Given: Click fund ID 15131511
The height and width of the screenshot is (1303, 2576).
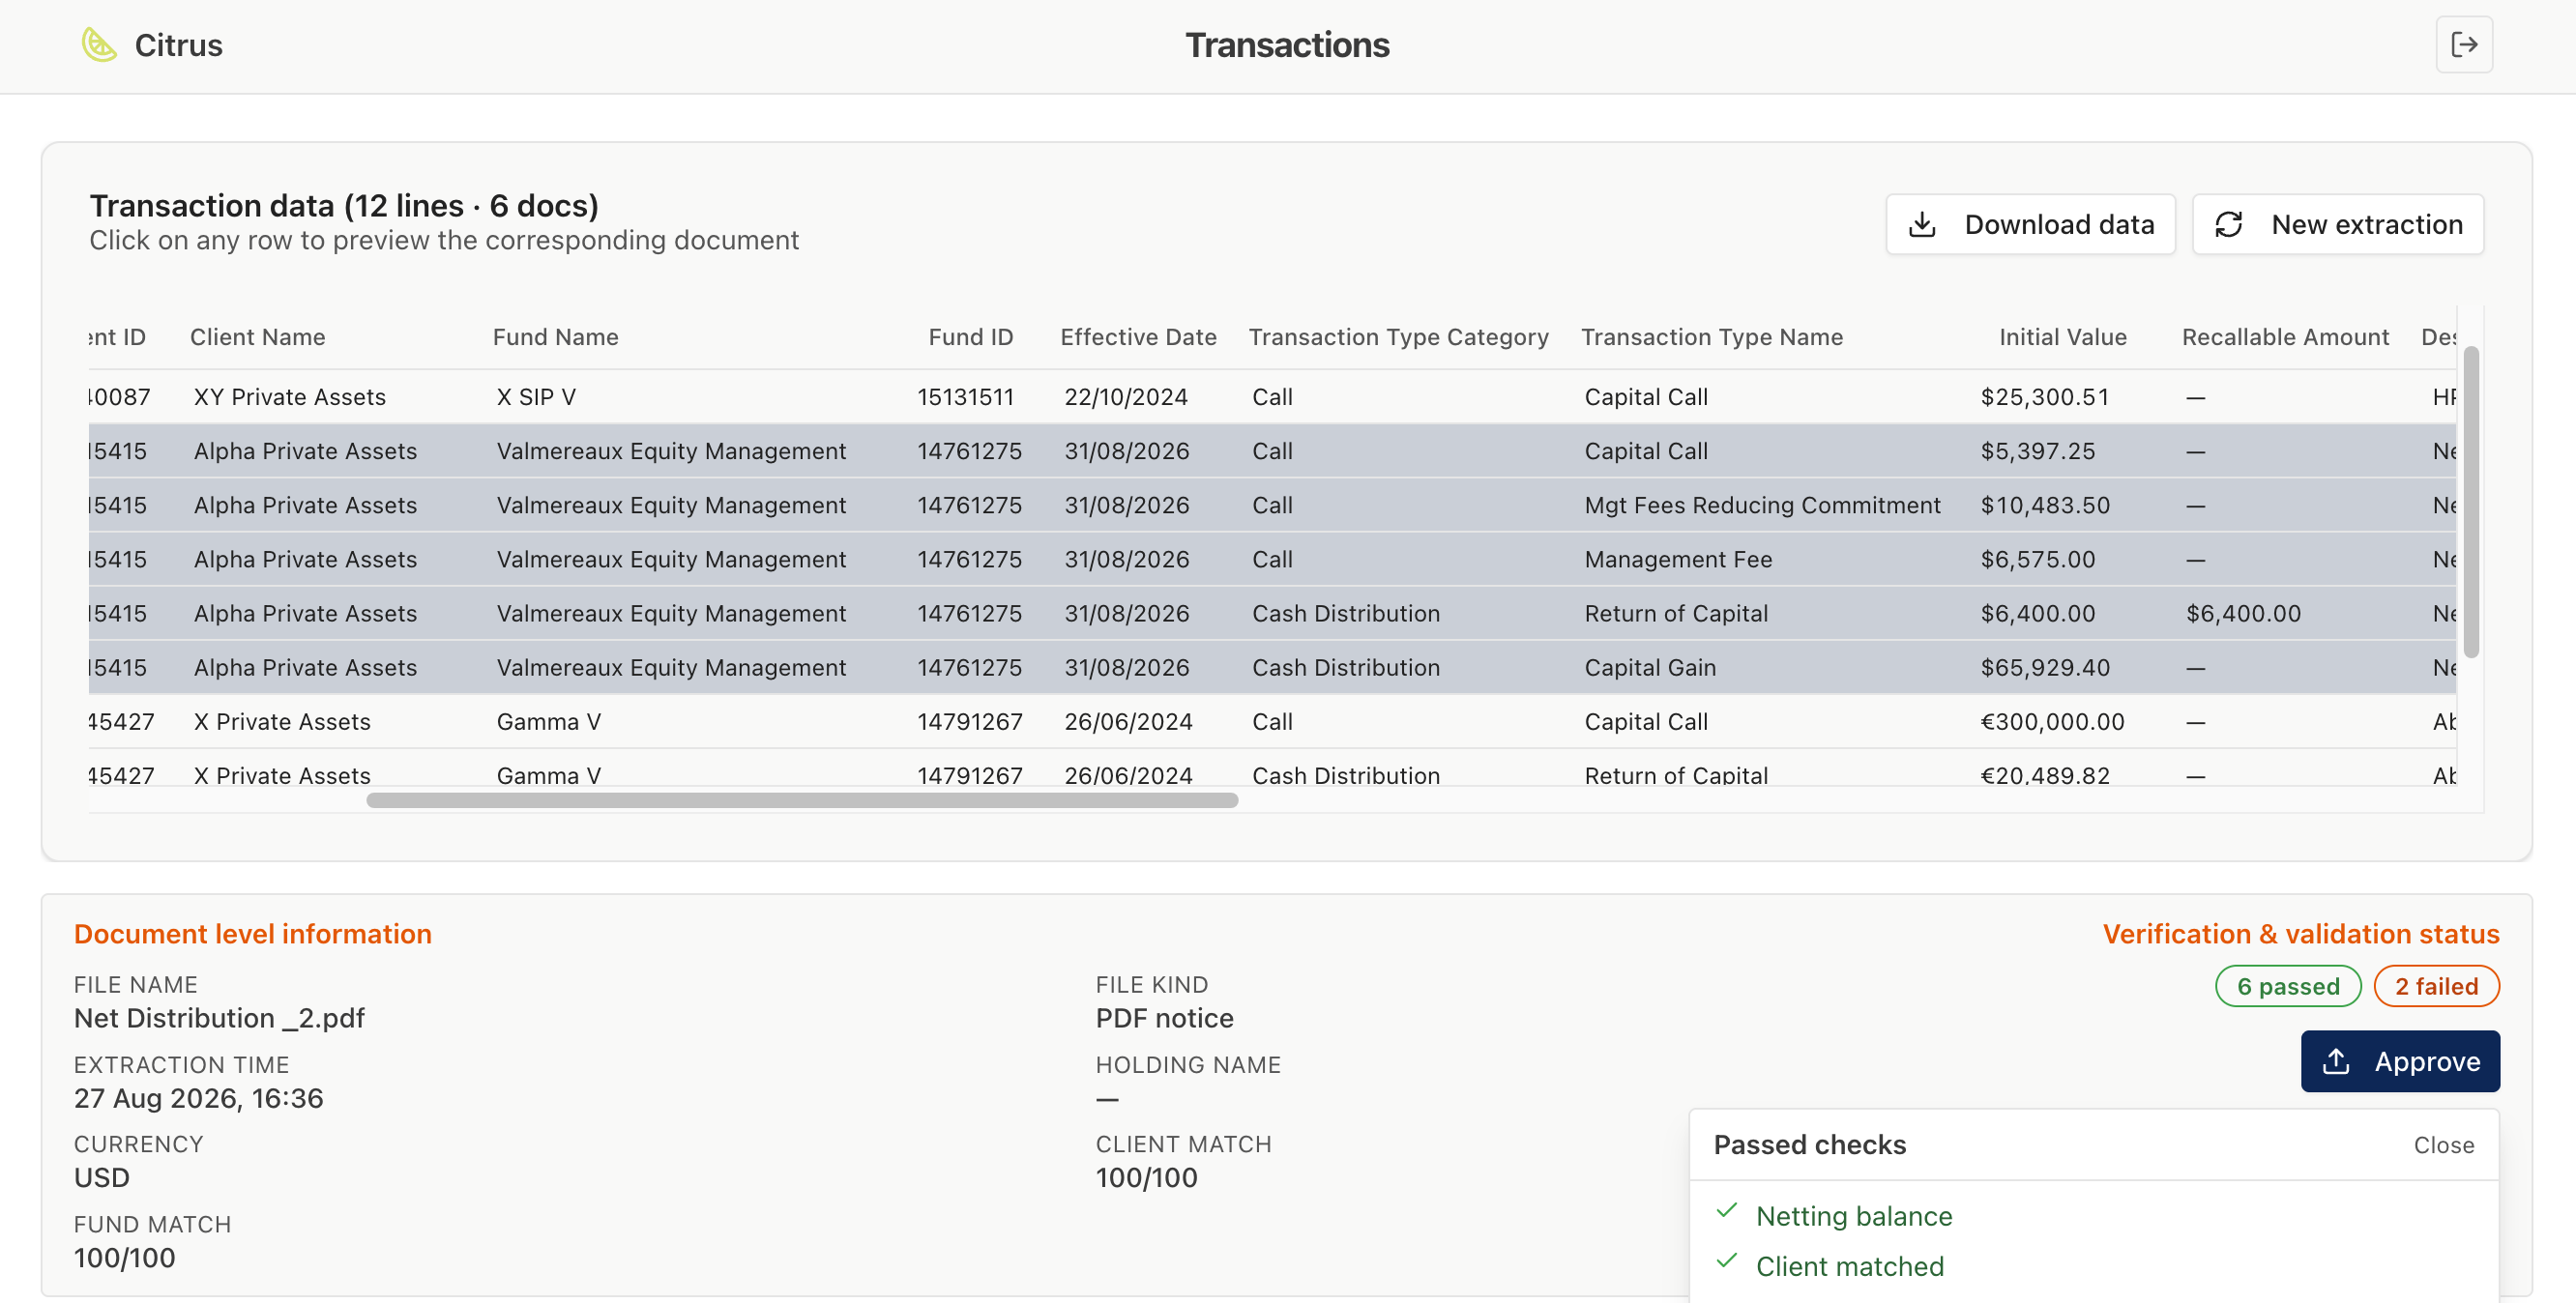Looking at the screenshot, I should point(965,397).
